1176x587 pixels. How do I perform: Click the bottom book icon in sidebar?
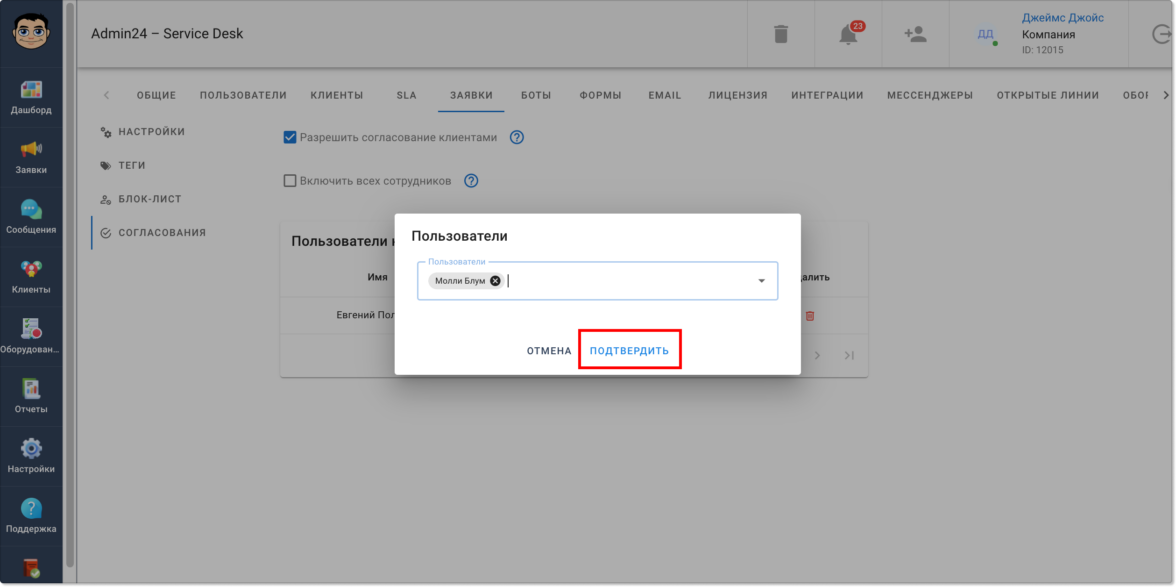(x=31, y=568)
